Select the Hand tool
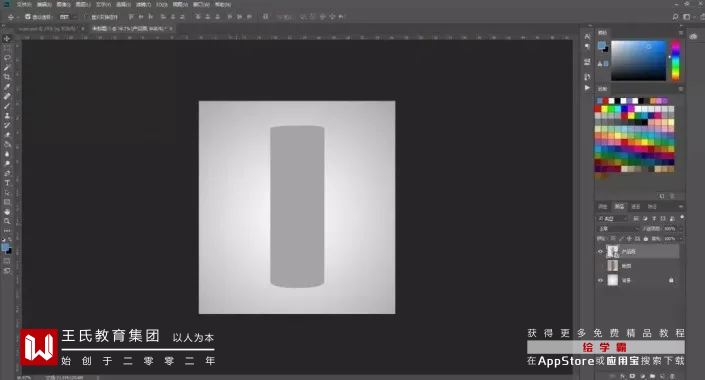705x380 pixels. (x=7, y=211)
